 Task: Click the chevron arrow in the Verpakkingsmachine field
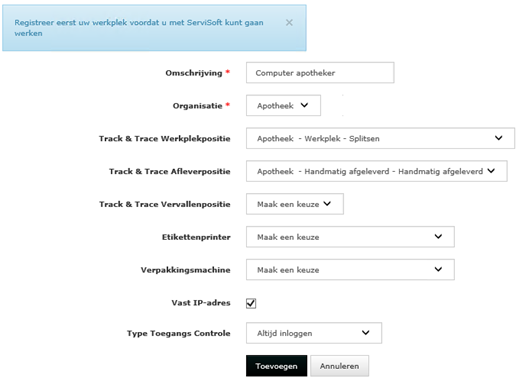pos(438,269)
